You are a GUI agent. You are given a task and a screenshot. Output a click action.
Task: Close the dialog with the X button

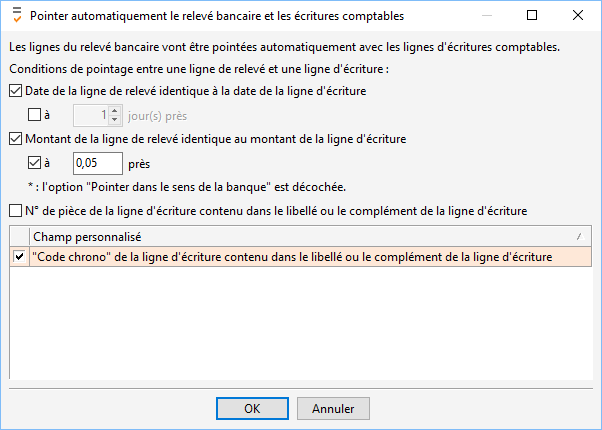pos(578,15)
